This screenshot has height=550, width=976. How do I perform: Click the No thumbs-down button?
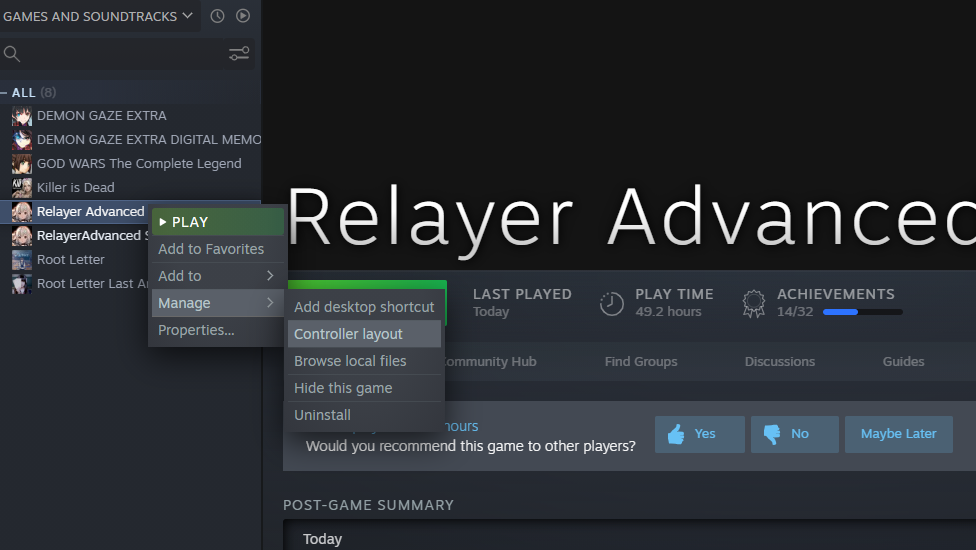coord(795,434)
